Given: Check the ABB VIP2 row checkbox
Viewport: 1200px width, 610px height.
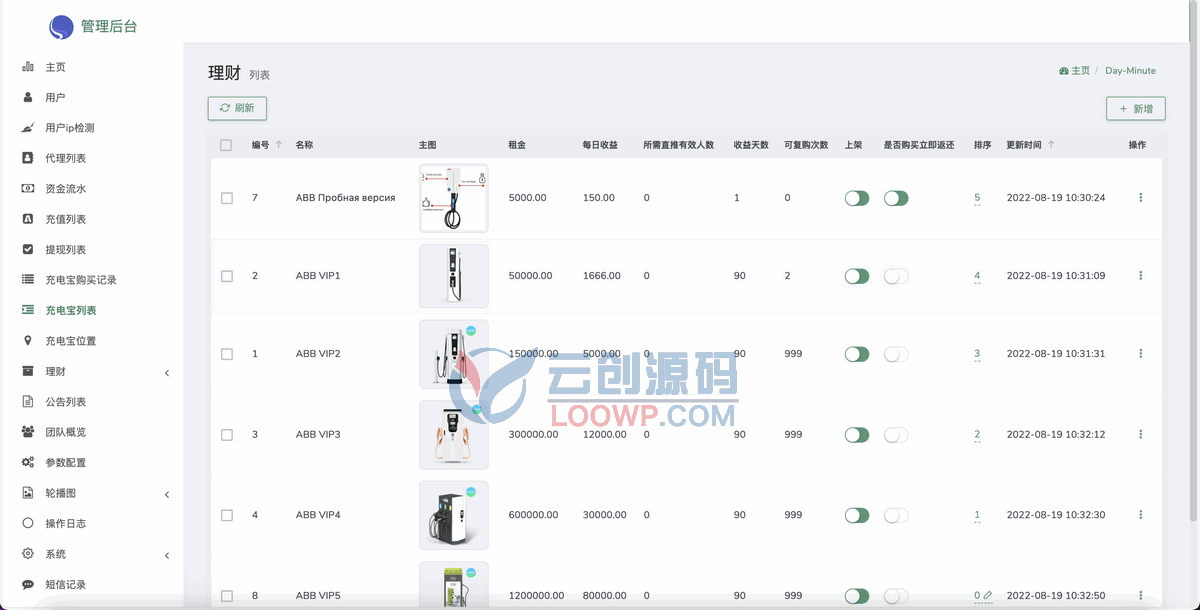Looking at the screenshot, I should [x=227, y=354].
